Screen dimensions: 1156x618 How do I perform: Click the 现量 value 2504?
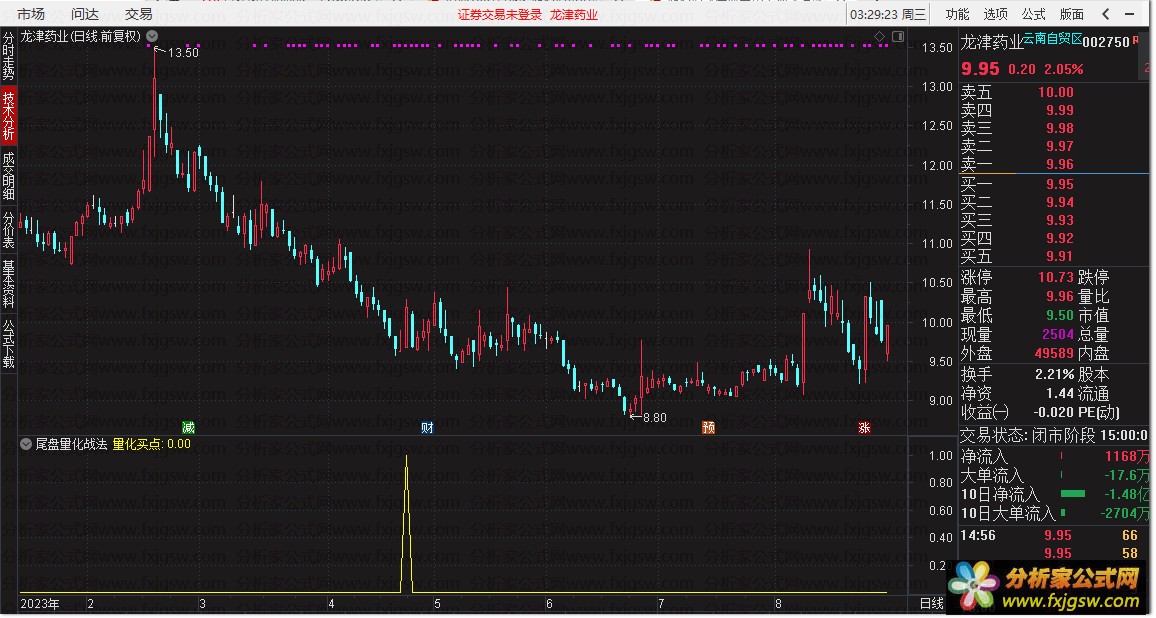[x=1058, y=334]
